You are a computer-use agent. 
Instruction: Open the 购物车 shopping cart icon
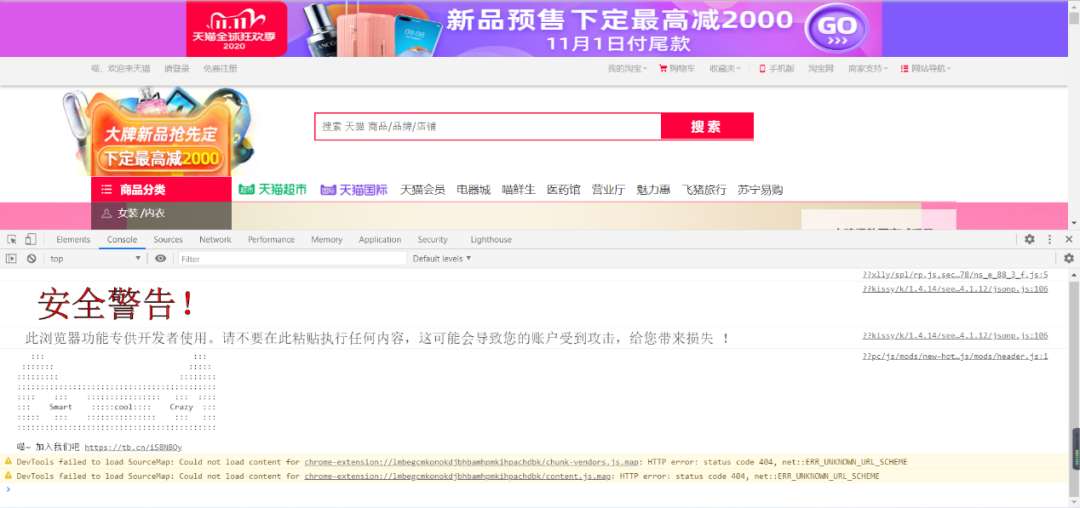[x=663, y=69]
